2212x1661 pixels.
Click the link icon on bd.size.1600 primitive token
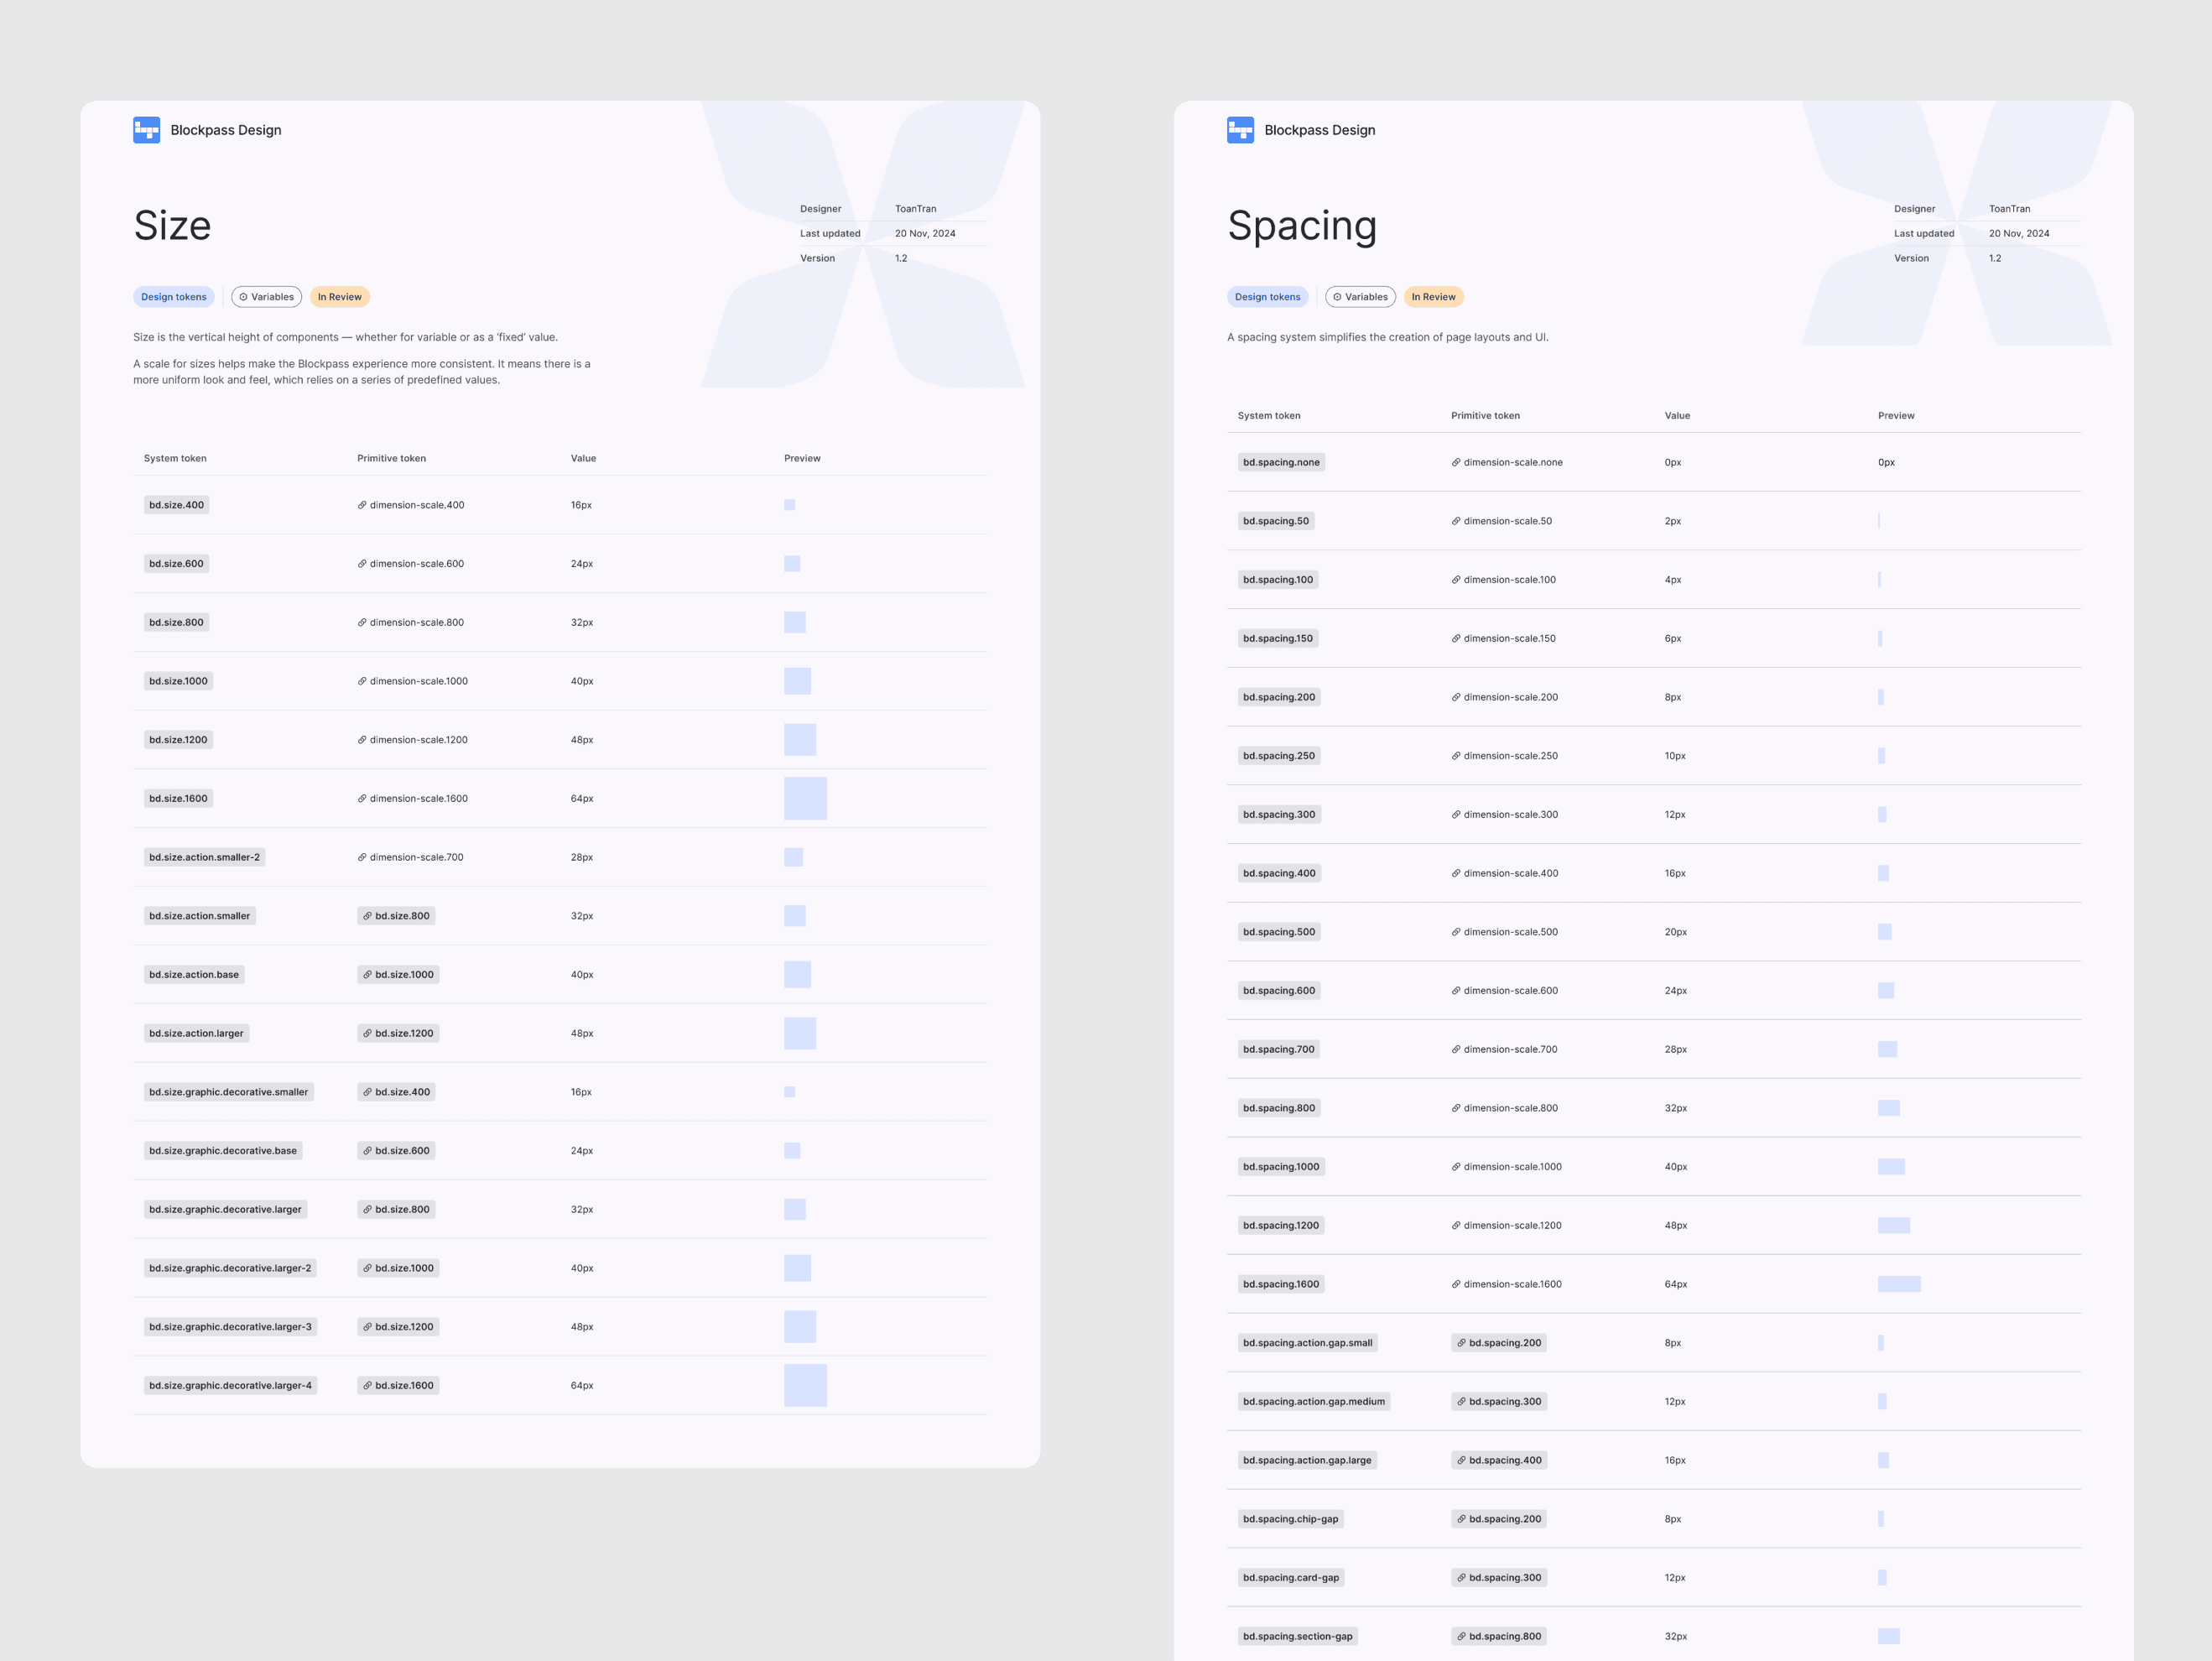click(x=368, y=1385)
